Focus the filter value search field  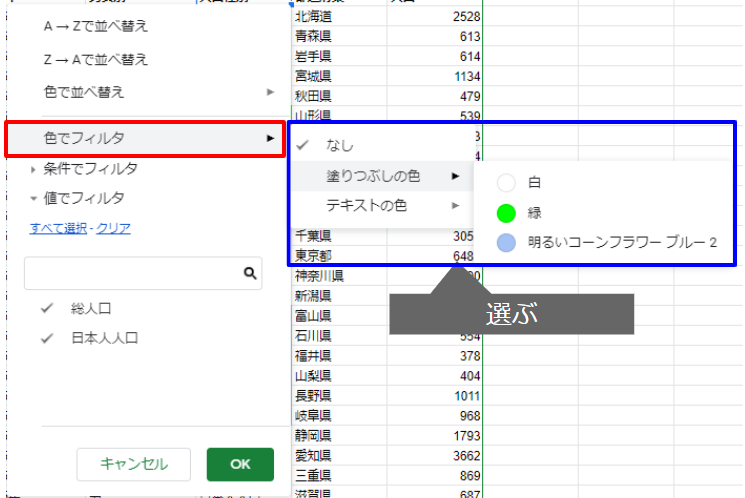tap(143, 273)
